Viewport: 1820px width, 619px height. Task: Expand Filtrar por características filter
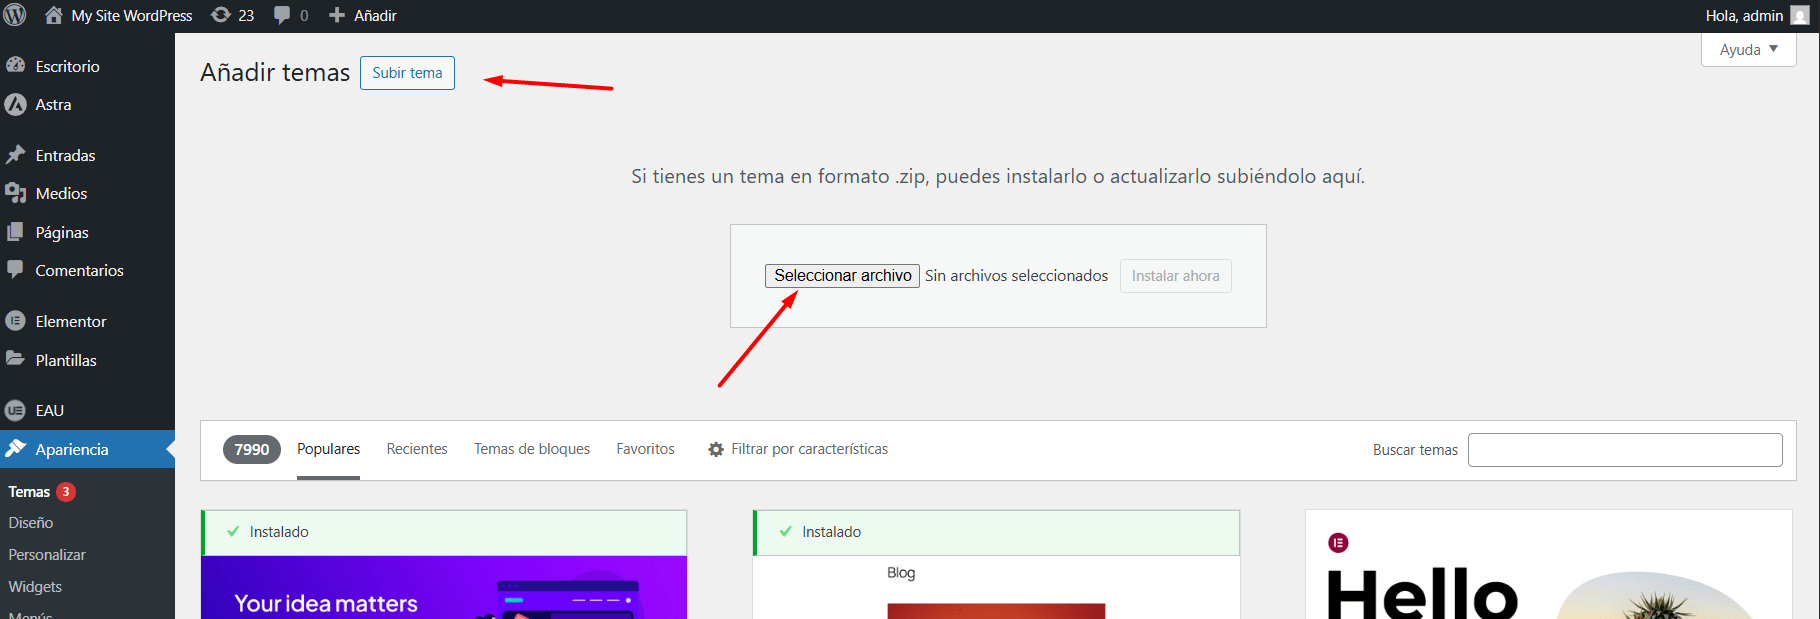(798, 449)
